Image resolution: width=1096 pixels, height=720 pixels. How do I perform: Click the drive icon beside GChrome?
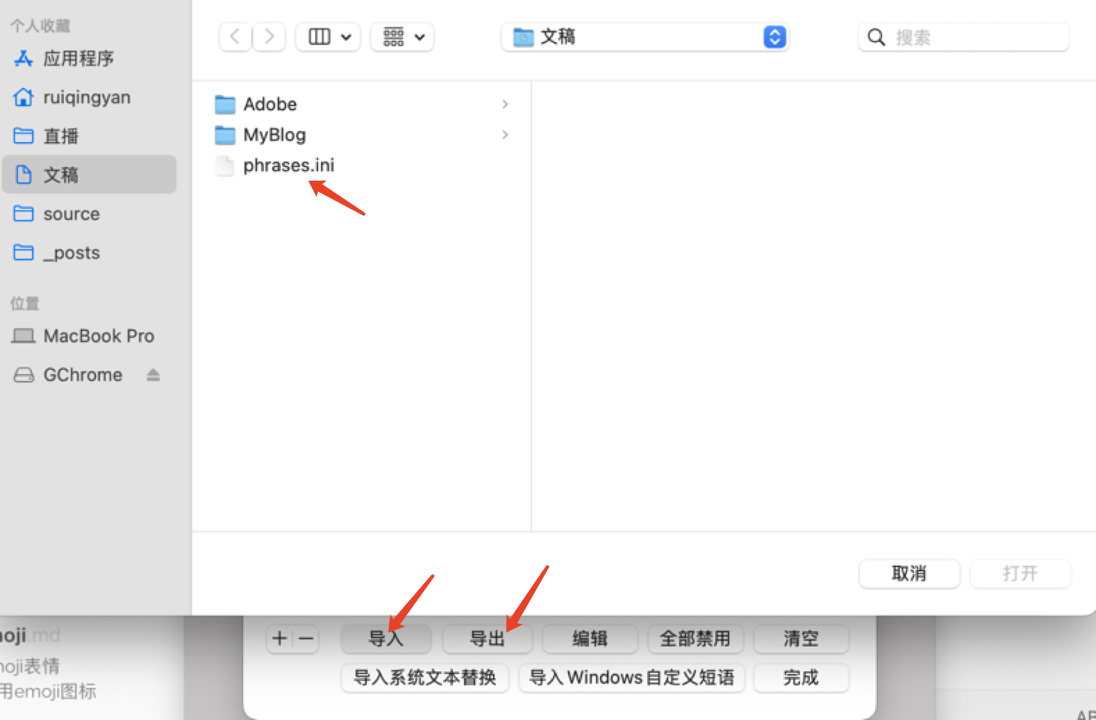pos(24,375)
